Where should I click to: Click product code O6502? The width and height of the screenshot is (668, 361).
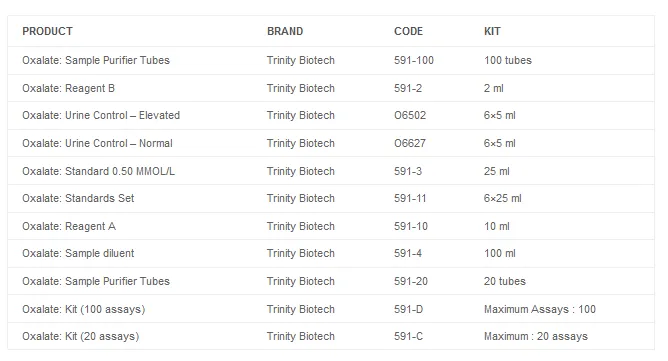[410, 116]
